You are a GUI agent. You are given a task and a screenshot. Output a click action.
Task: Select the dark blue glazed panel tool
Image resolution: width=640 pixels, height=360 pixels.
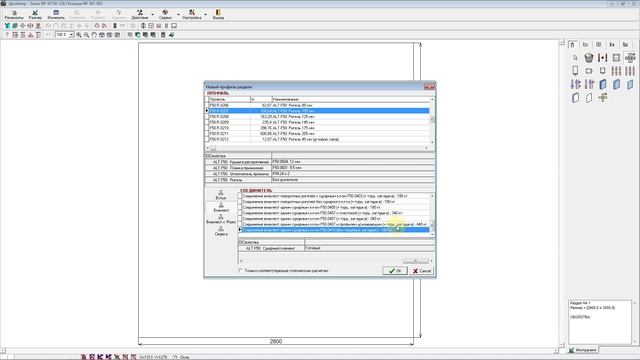(602, 84)
